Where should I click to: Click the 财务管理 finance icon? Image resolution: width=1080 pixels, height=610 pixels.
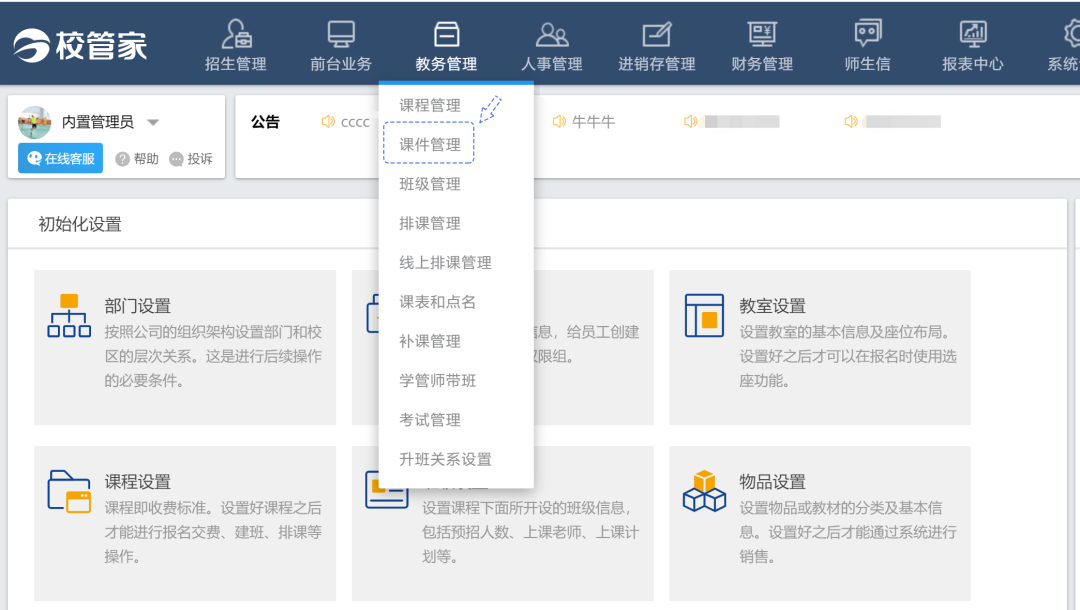pos(760,32)
